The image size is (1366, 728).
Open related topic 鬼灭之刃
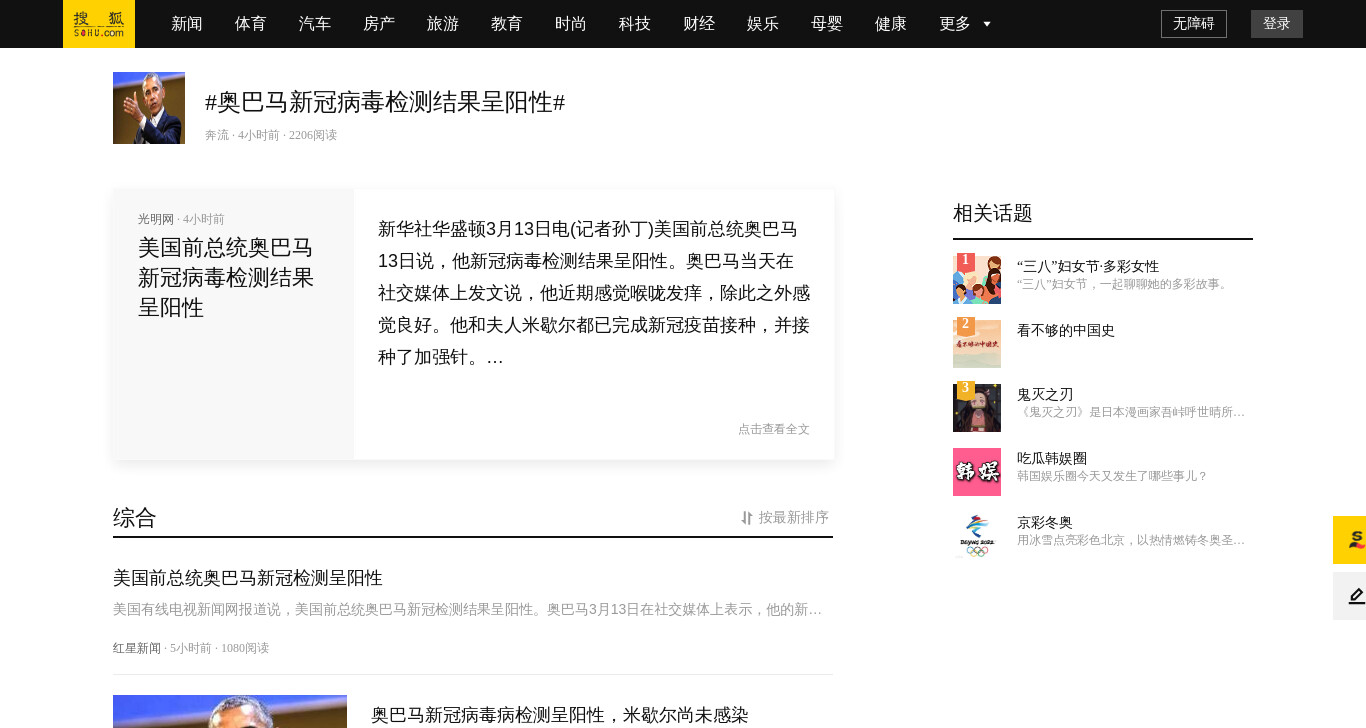(x=1045, y=394)
